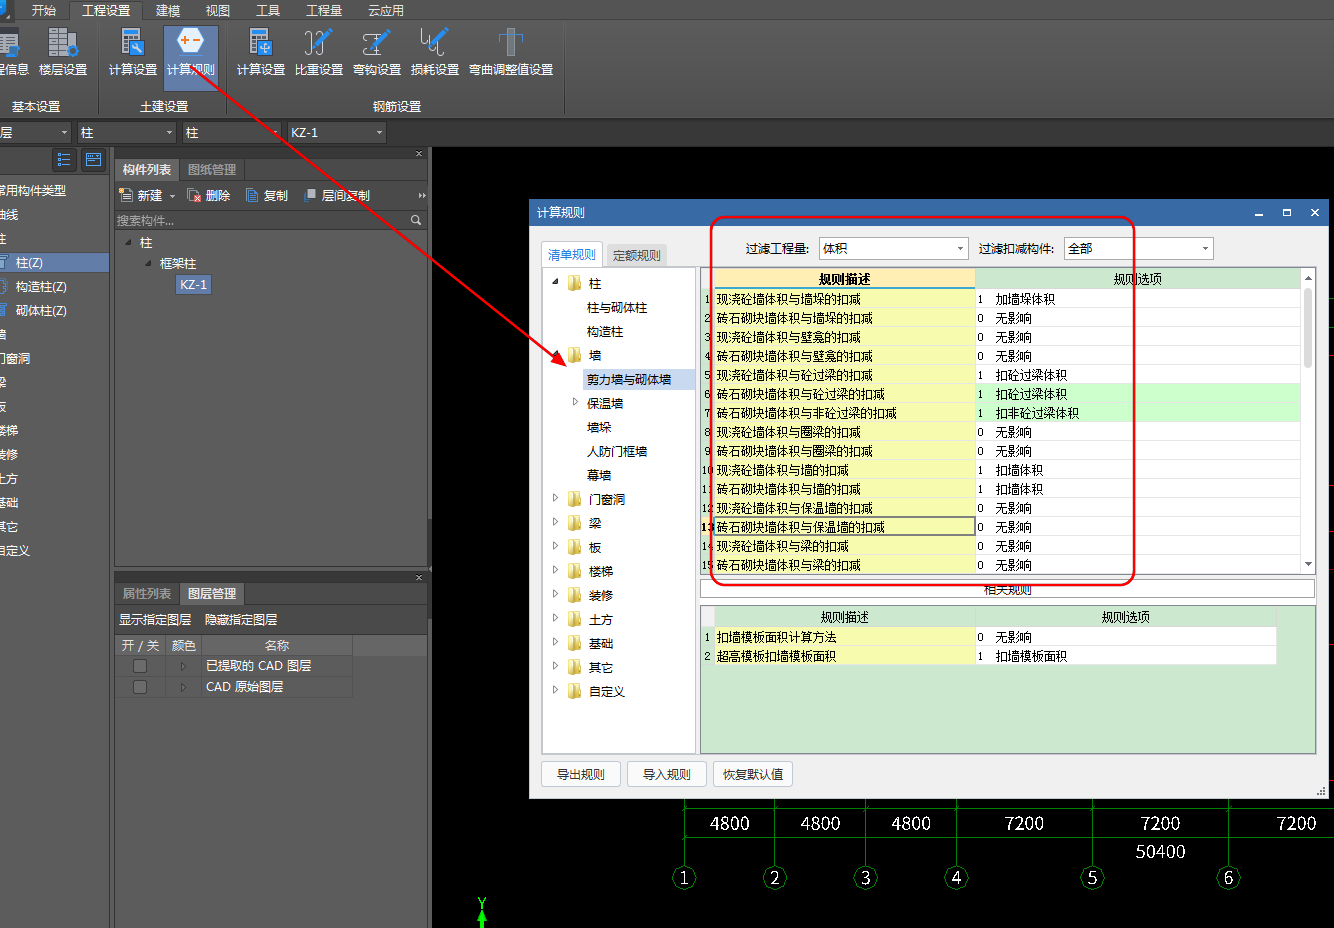Click the 搜索构件 search input field

click(x=262, y=220)
